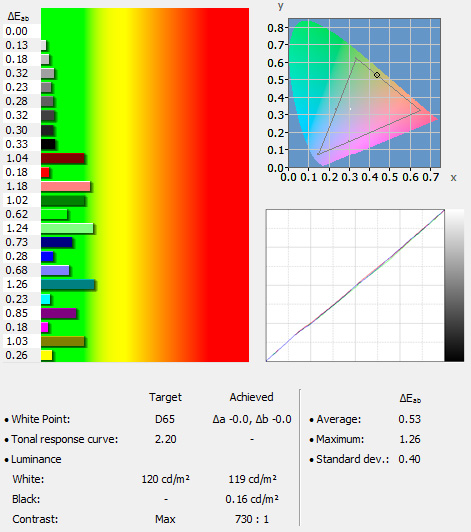471x532 pixels.
Task: Click the grayscale gradient strip beside the curve
Action: click(454, 285)
